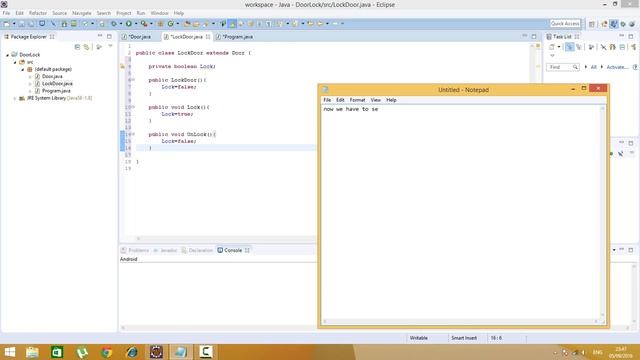This screenshot has width=640, height=360.
Task: Select Program.java in Package Explorer
Action: 56,91
